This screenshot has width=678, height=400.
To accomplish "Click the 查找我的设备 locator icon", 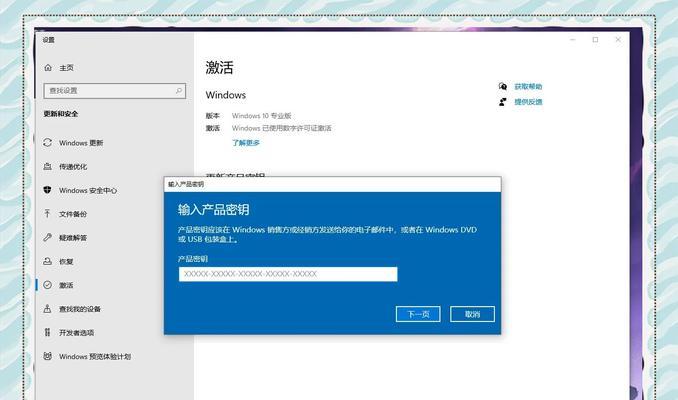I will coord(48,308).
